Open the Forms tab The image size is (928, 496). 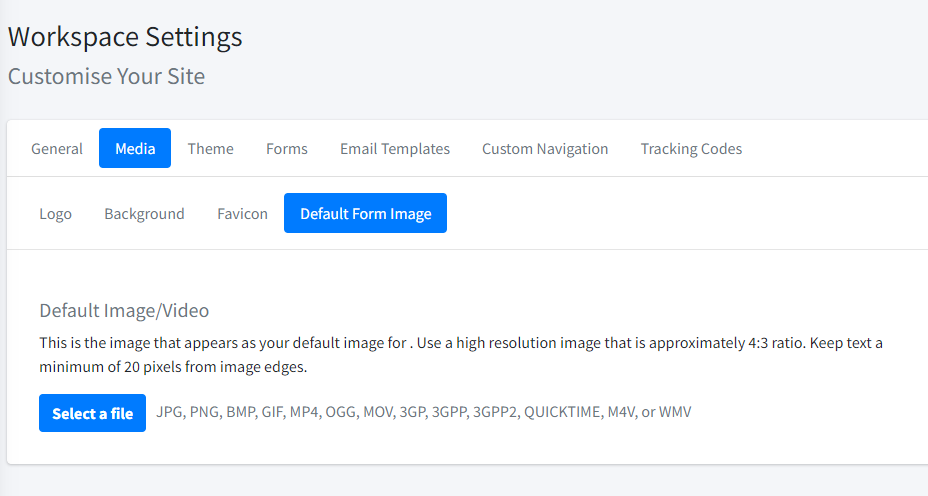pos(286,149)
